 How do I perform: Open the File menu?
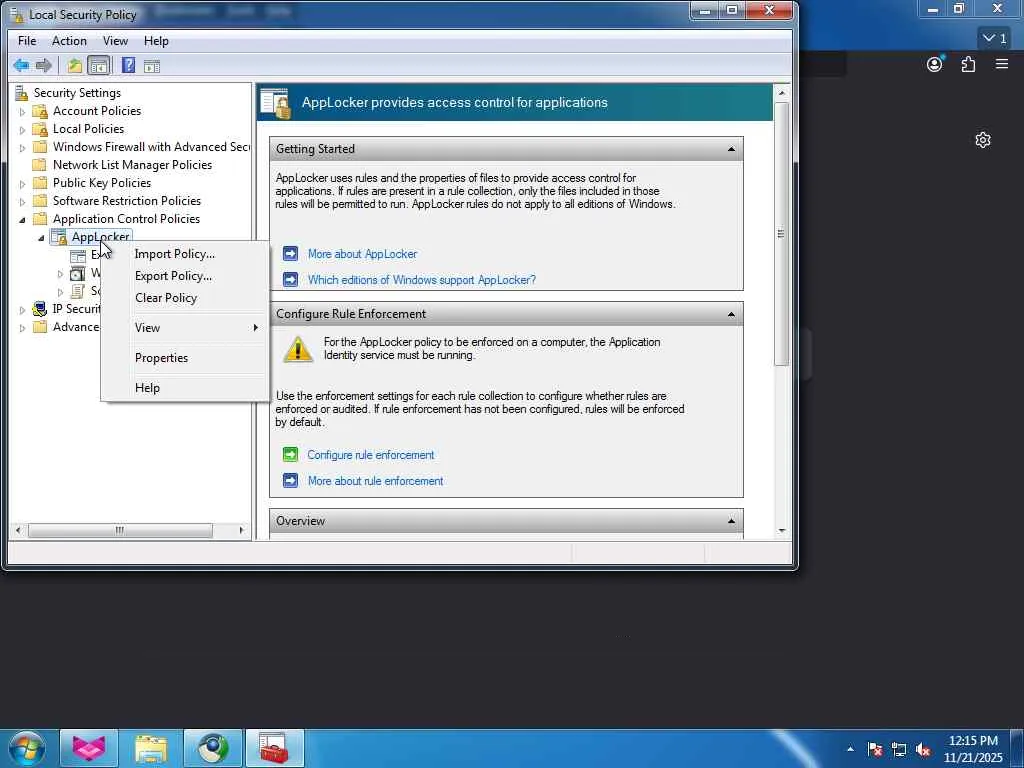click(27, 40)
